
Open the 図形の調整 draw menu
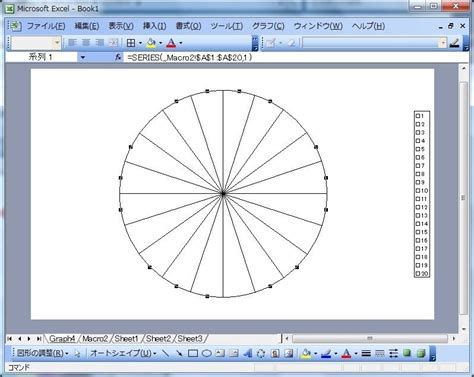click(43, 353)
